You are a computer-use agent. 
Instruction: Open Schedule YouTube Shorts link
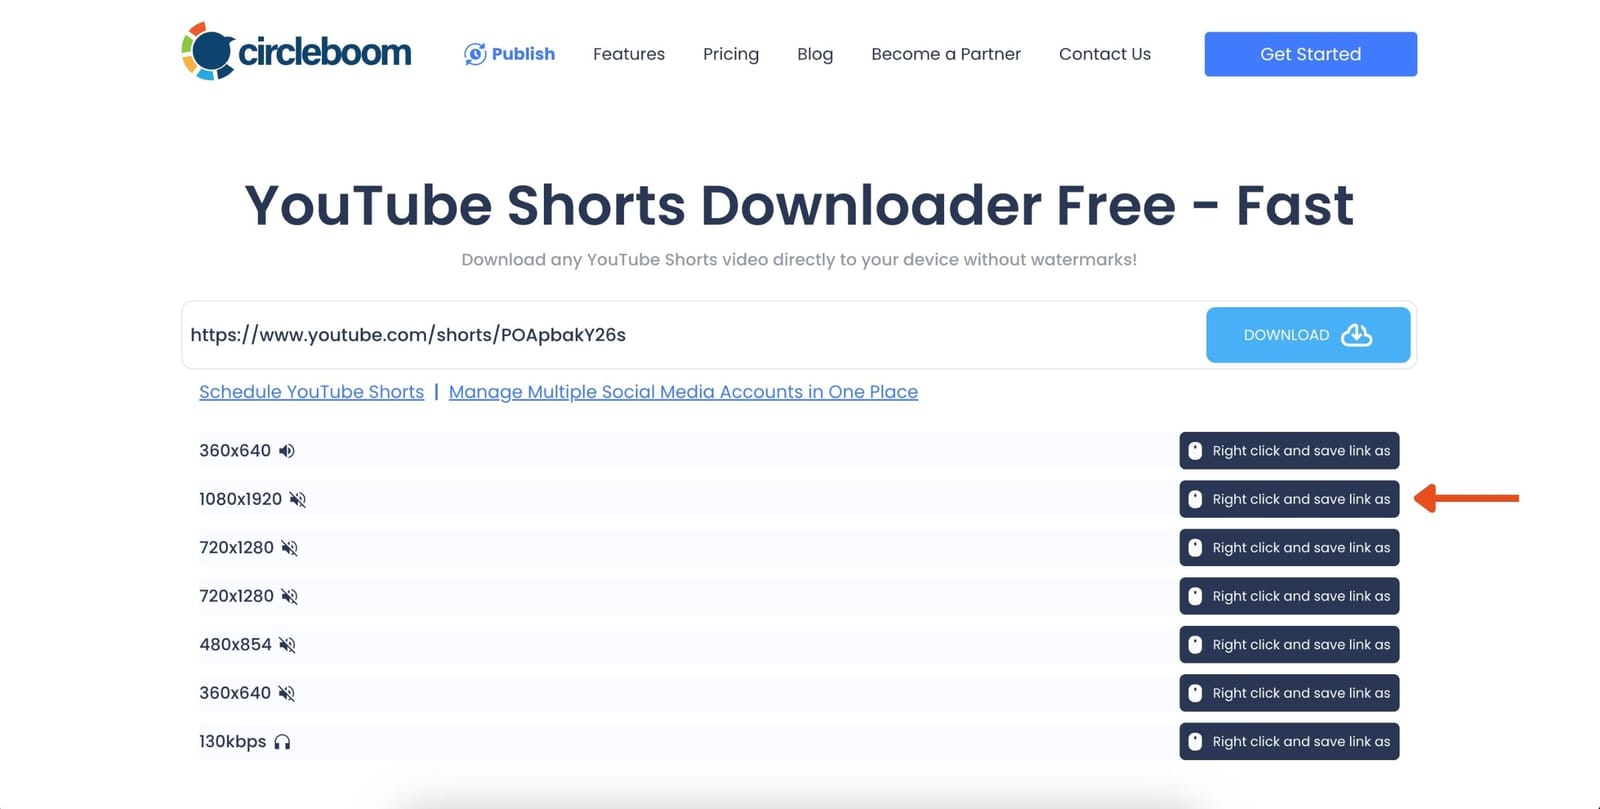[312, 392]
